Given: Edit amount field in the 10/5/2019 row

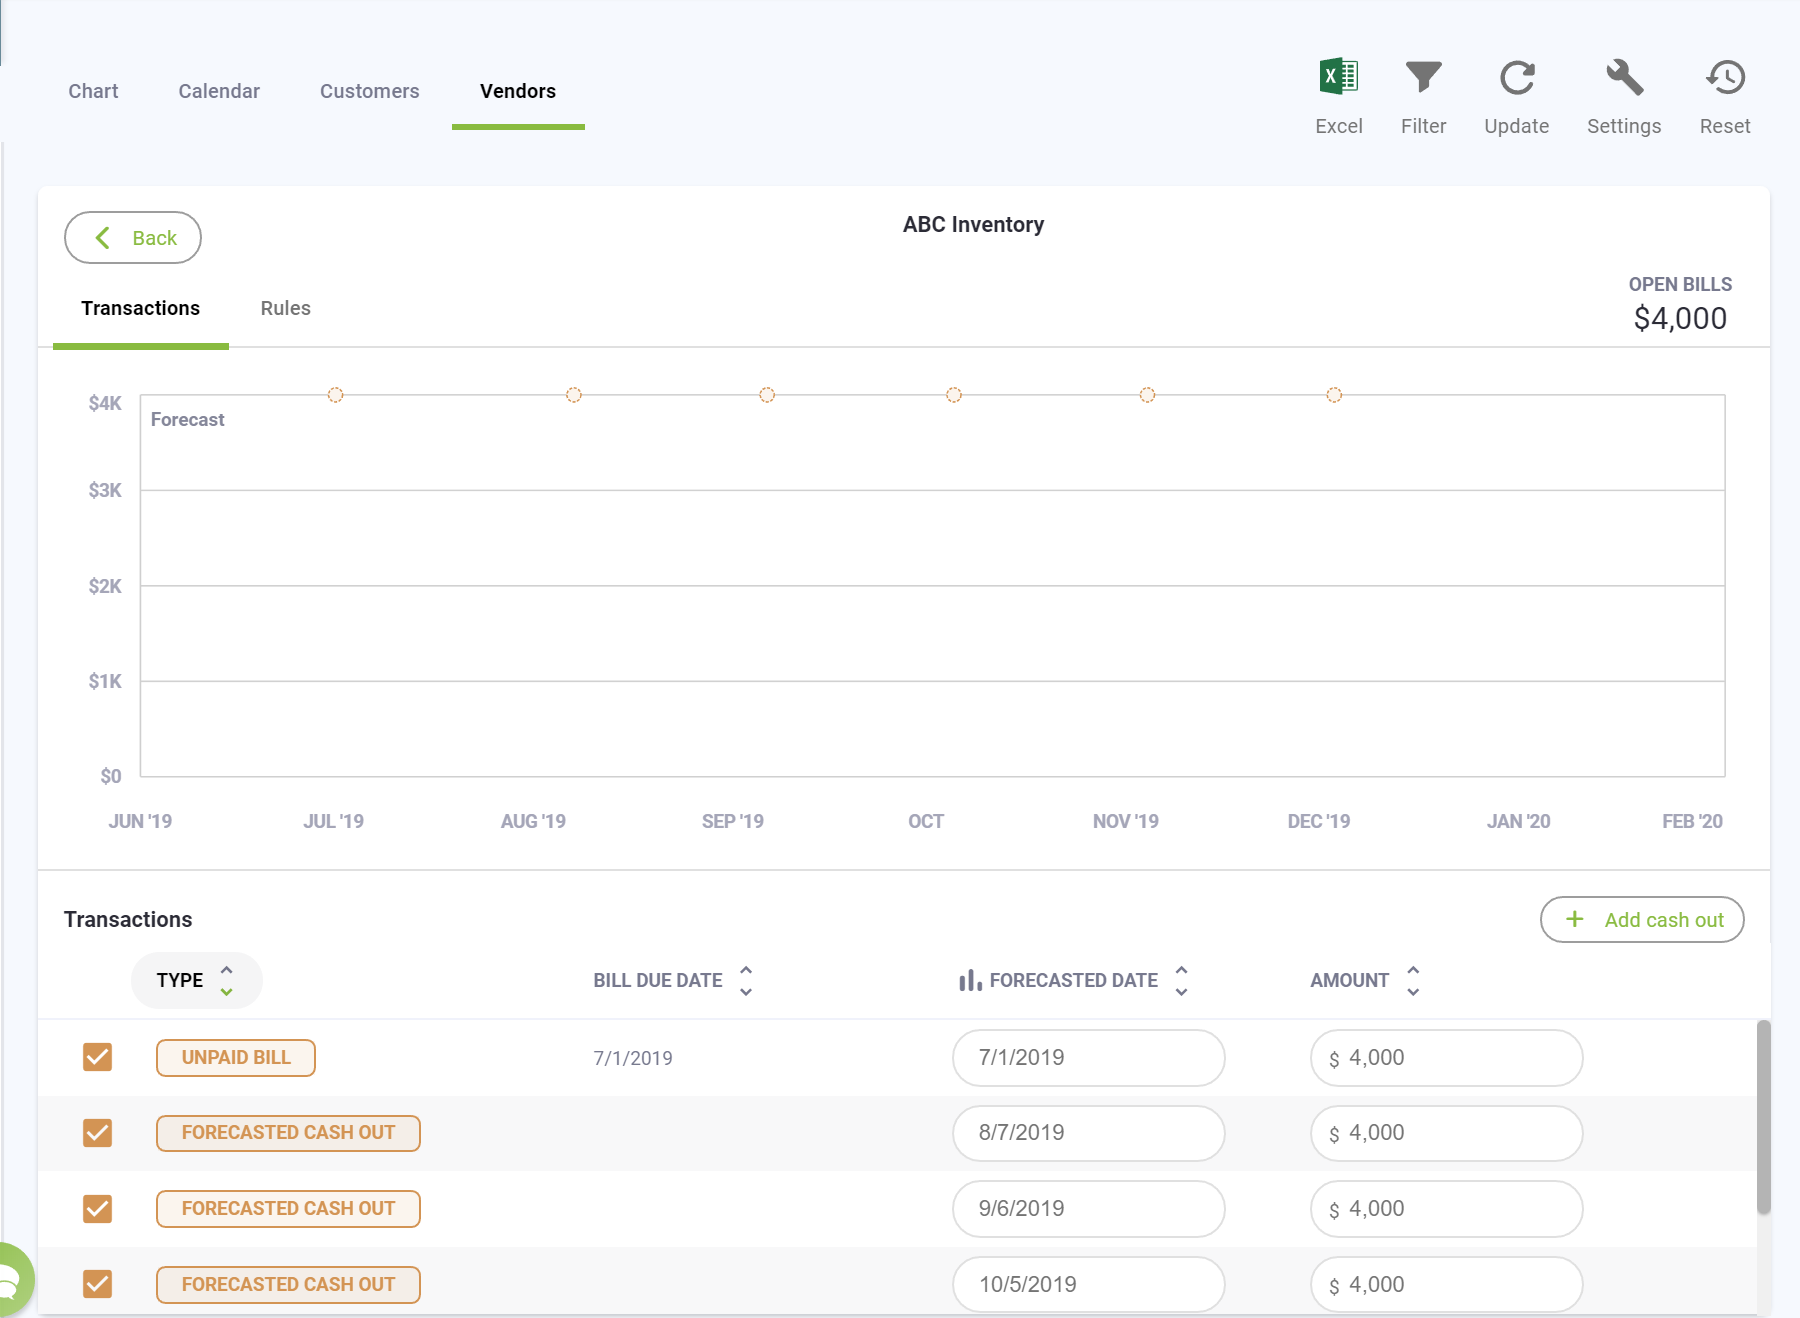Looking at the screenshot, I should tap(1447, 1284).
